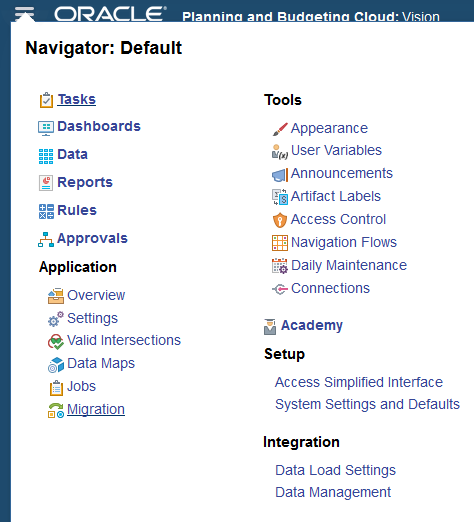Open the Reports menu entry

pyautogui.click(x=85, y=182)
